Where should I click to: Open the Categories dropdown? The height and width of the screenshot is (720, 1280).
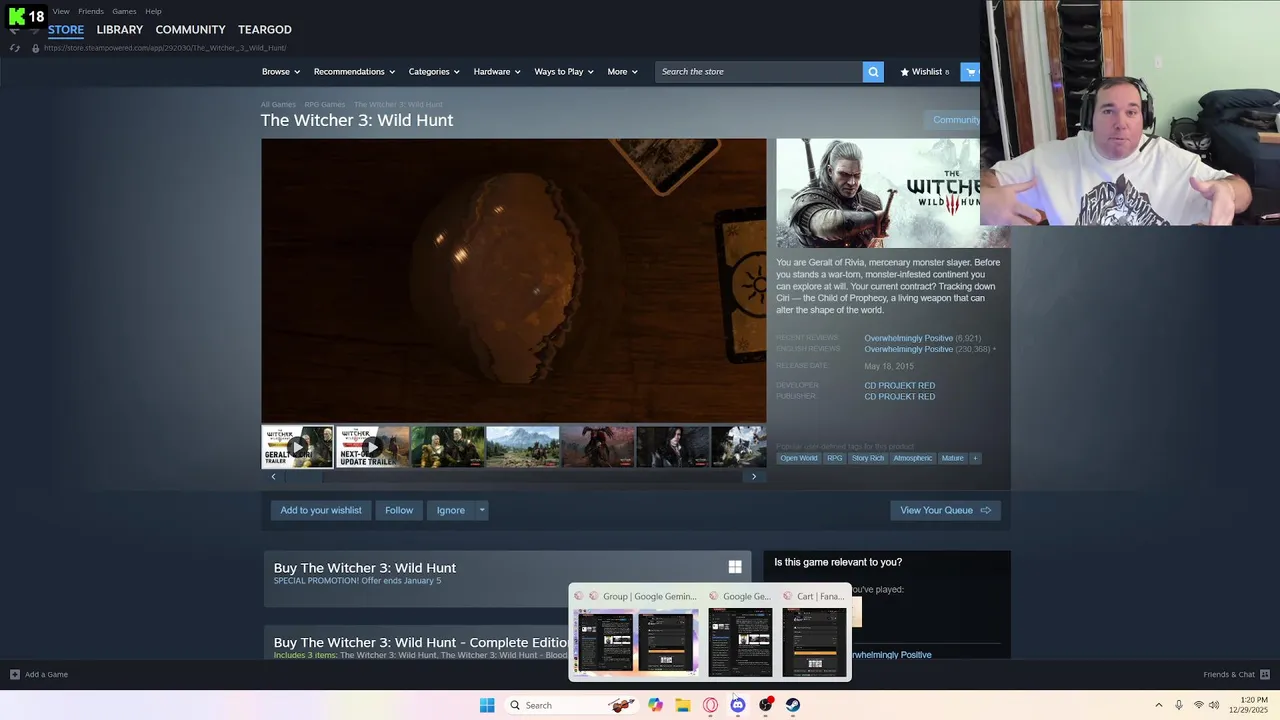pyautogui.click(x=433, y=72)
